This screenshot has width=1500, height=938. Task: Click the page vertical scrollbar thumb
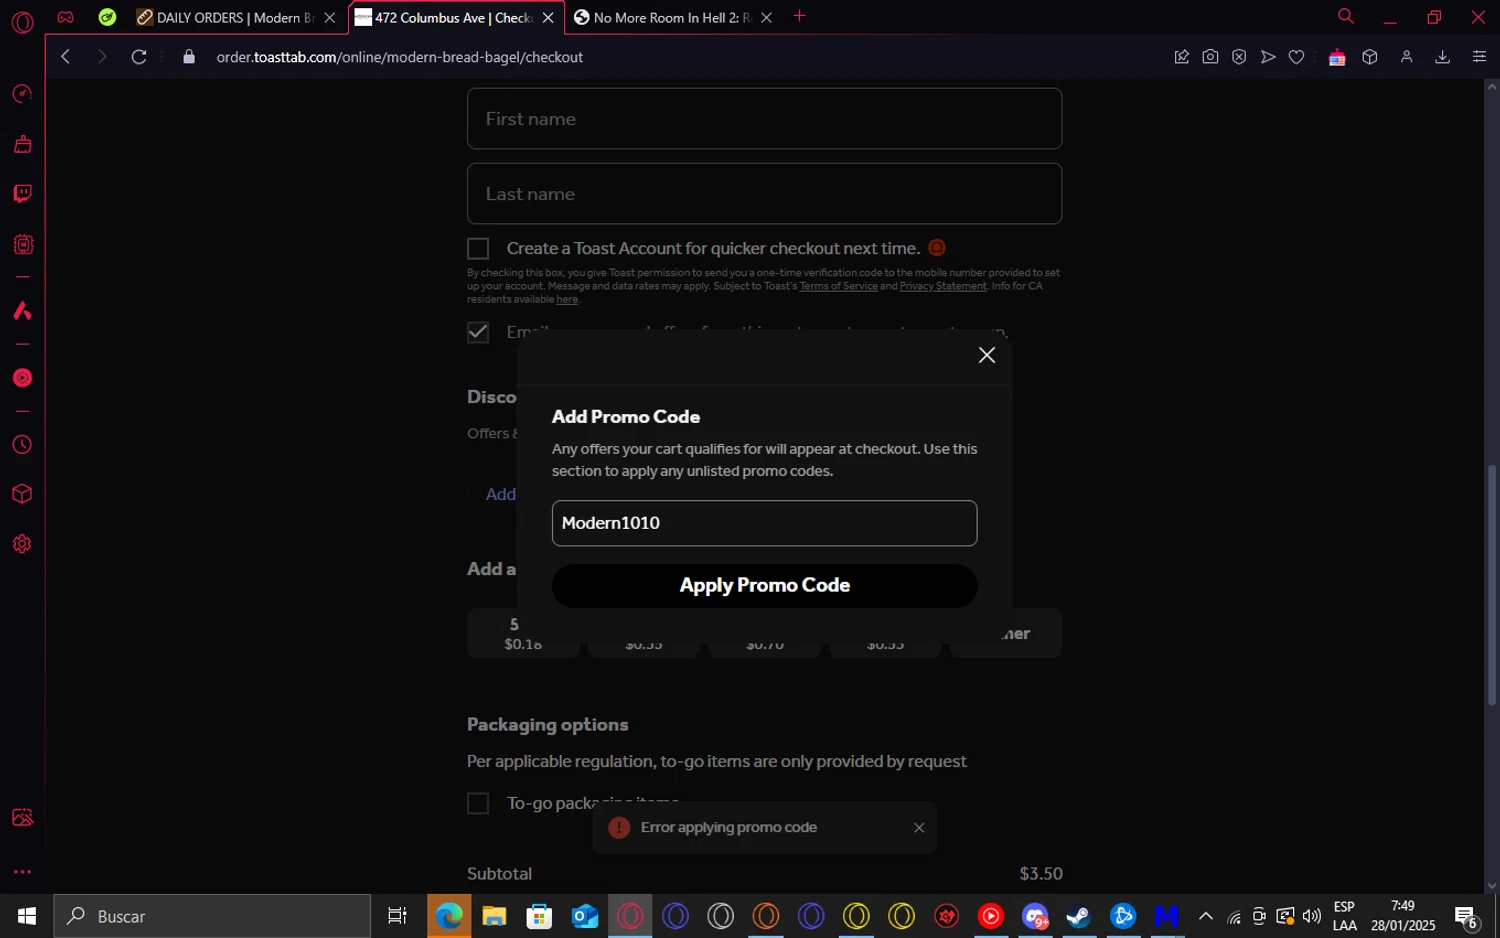(x=1492, y=585)
